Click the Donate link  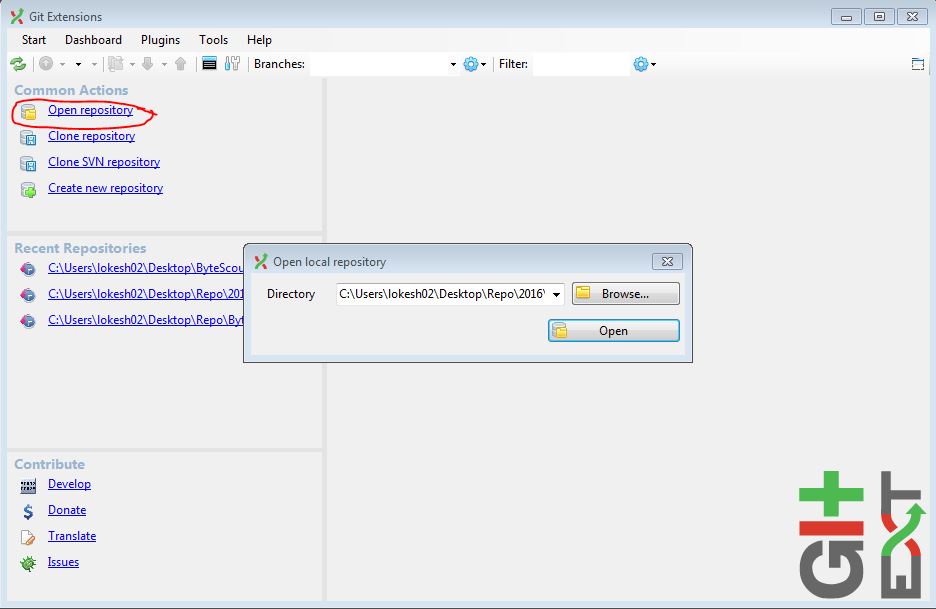[67, 510]
